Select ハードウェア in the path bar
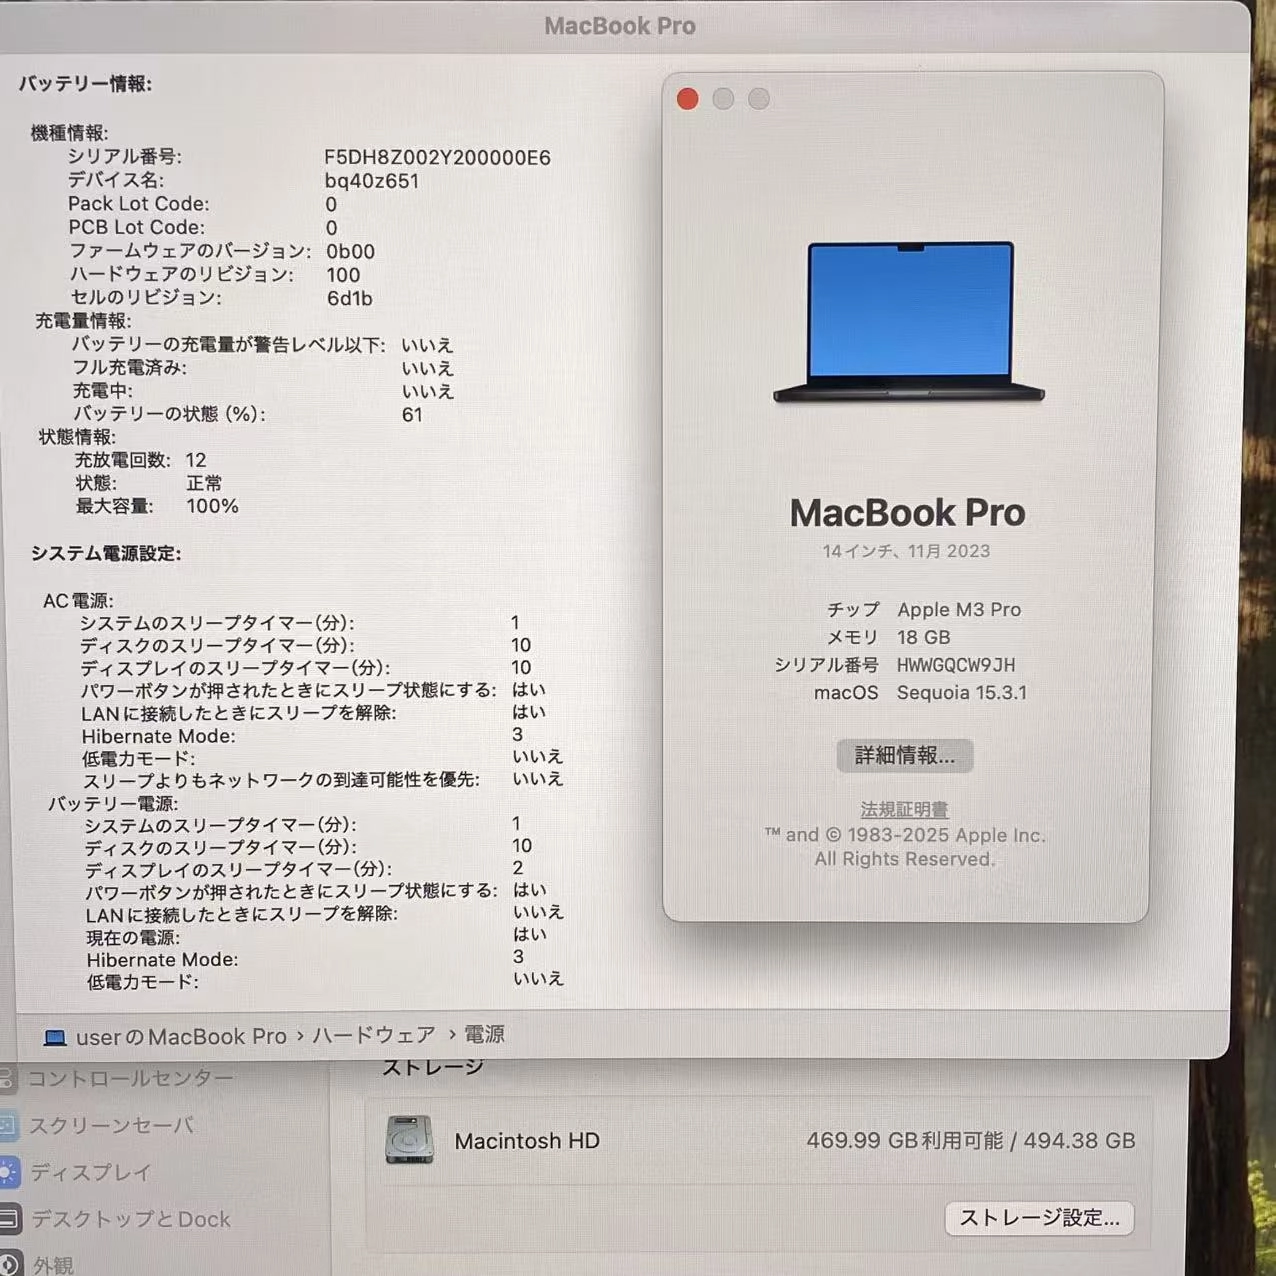The width and height of the screenshot is (1276, 1276). pos(374,1035)
